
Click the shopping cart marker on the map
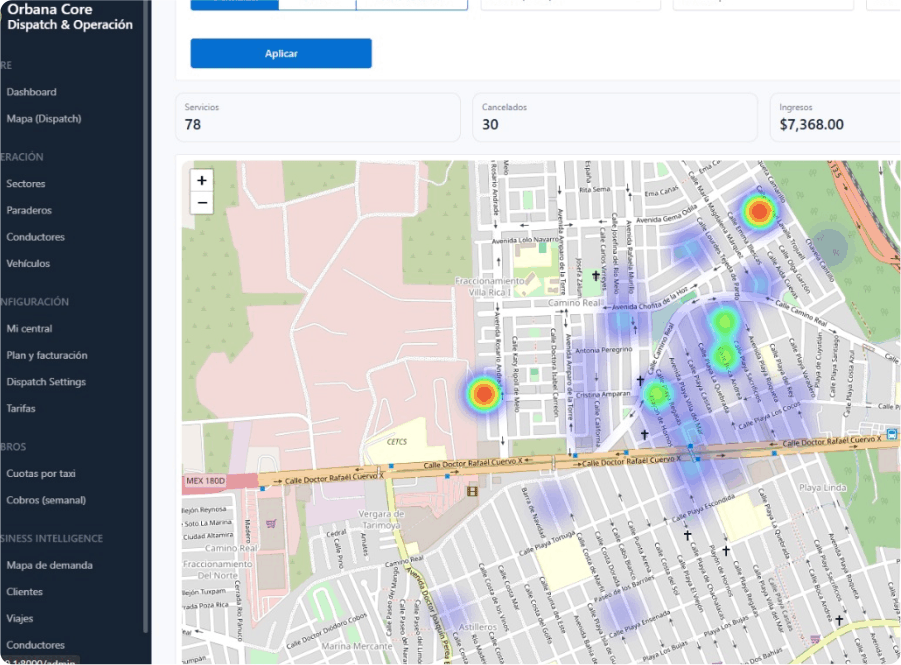coord(271,522)
